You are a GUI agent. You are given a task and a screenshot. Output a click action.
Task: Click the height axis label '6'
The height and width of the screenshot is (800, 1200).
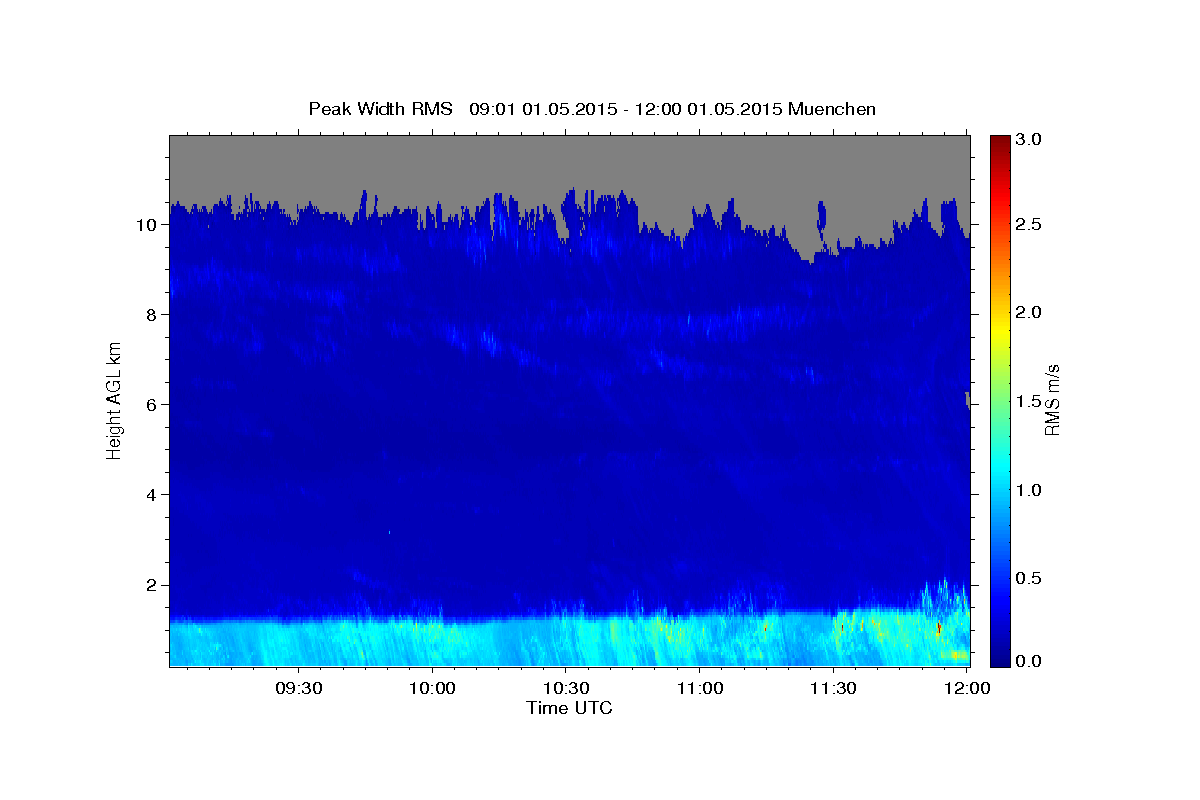click(153, 404)
